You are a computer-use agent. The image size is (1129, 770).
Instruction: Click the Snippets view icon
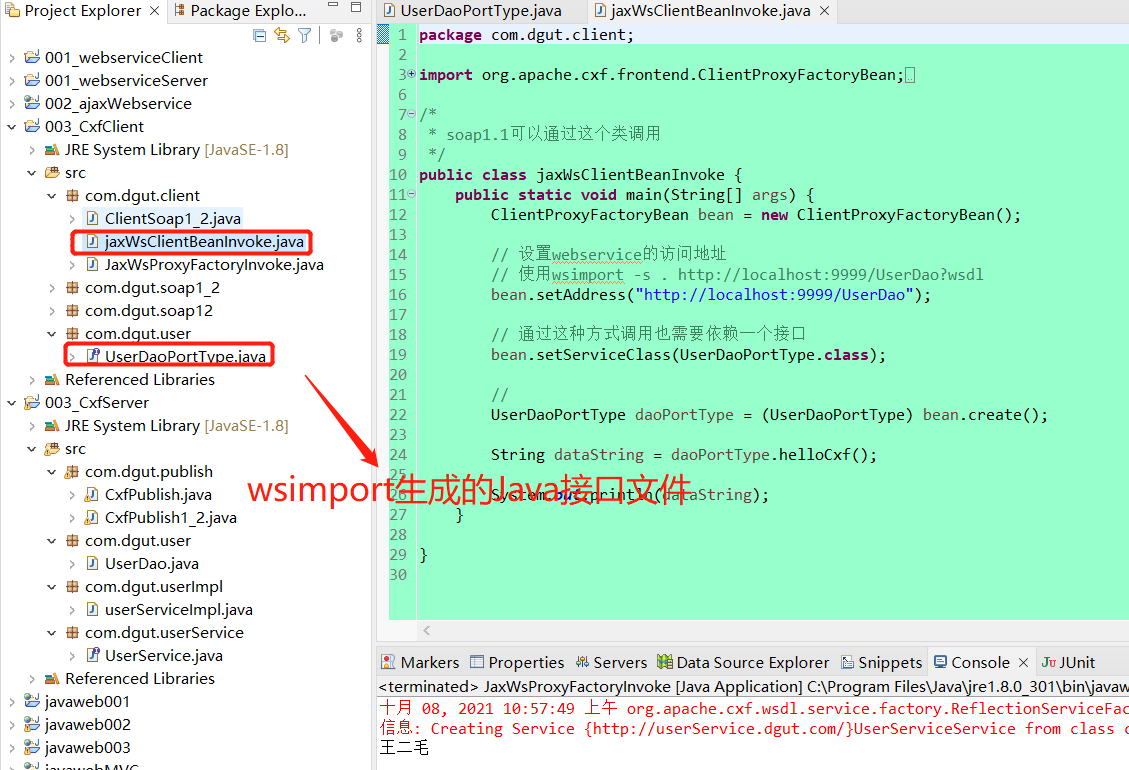[881, 662]
